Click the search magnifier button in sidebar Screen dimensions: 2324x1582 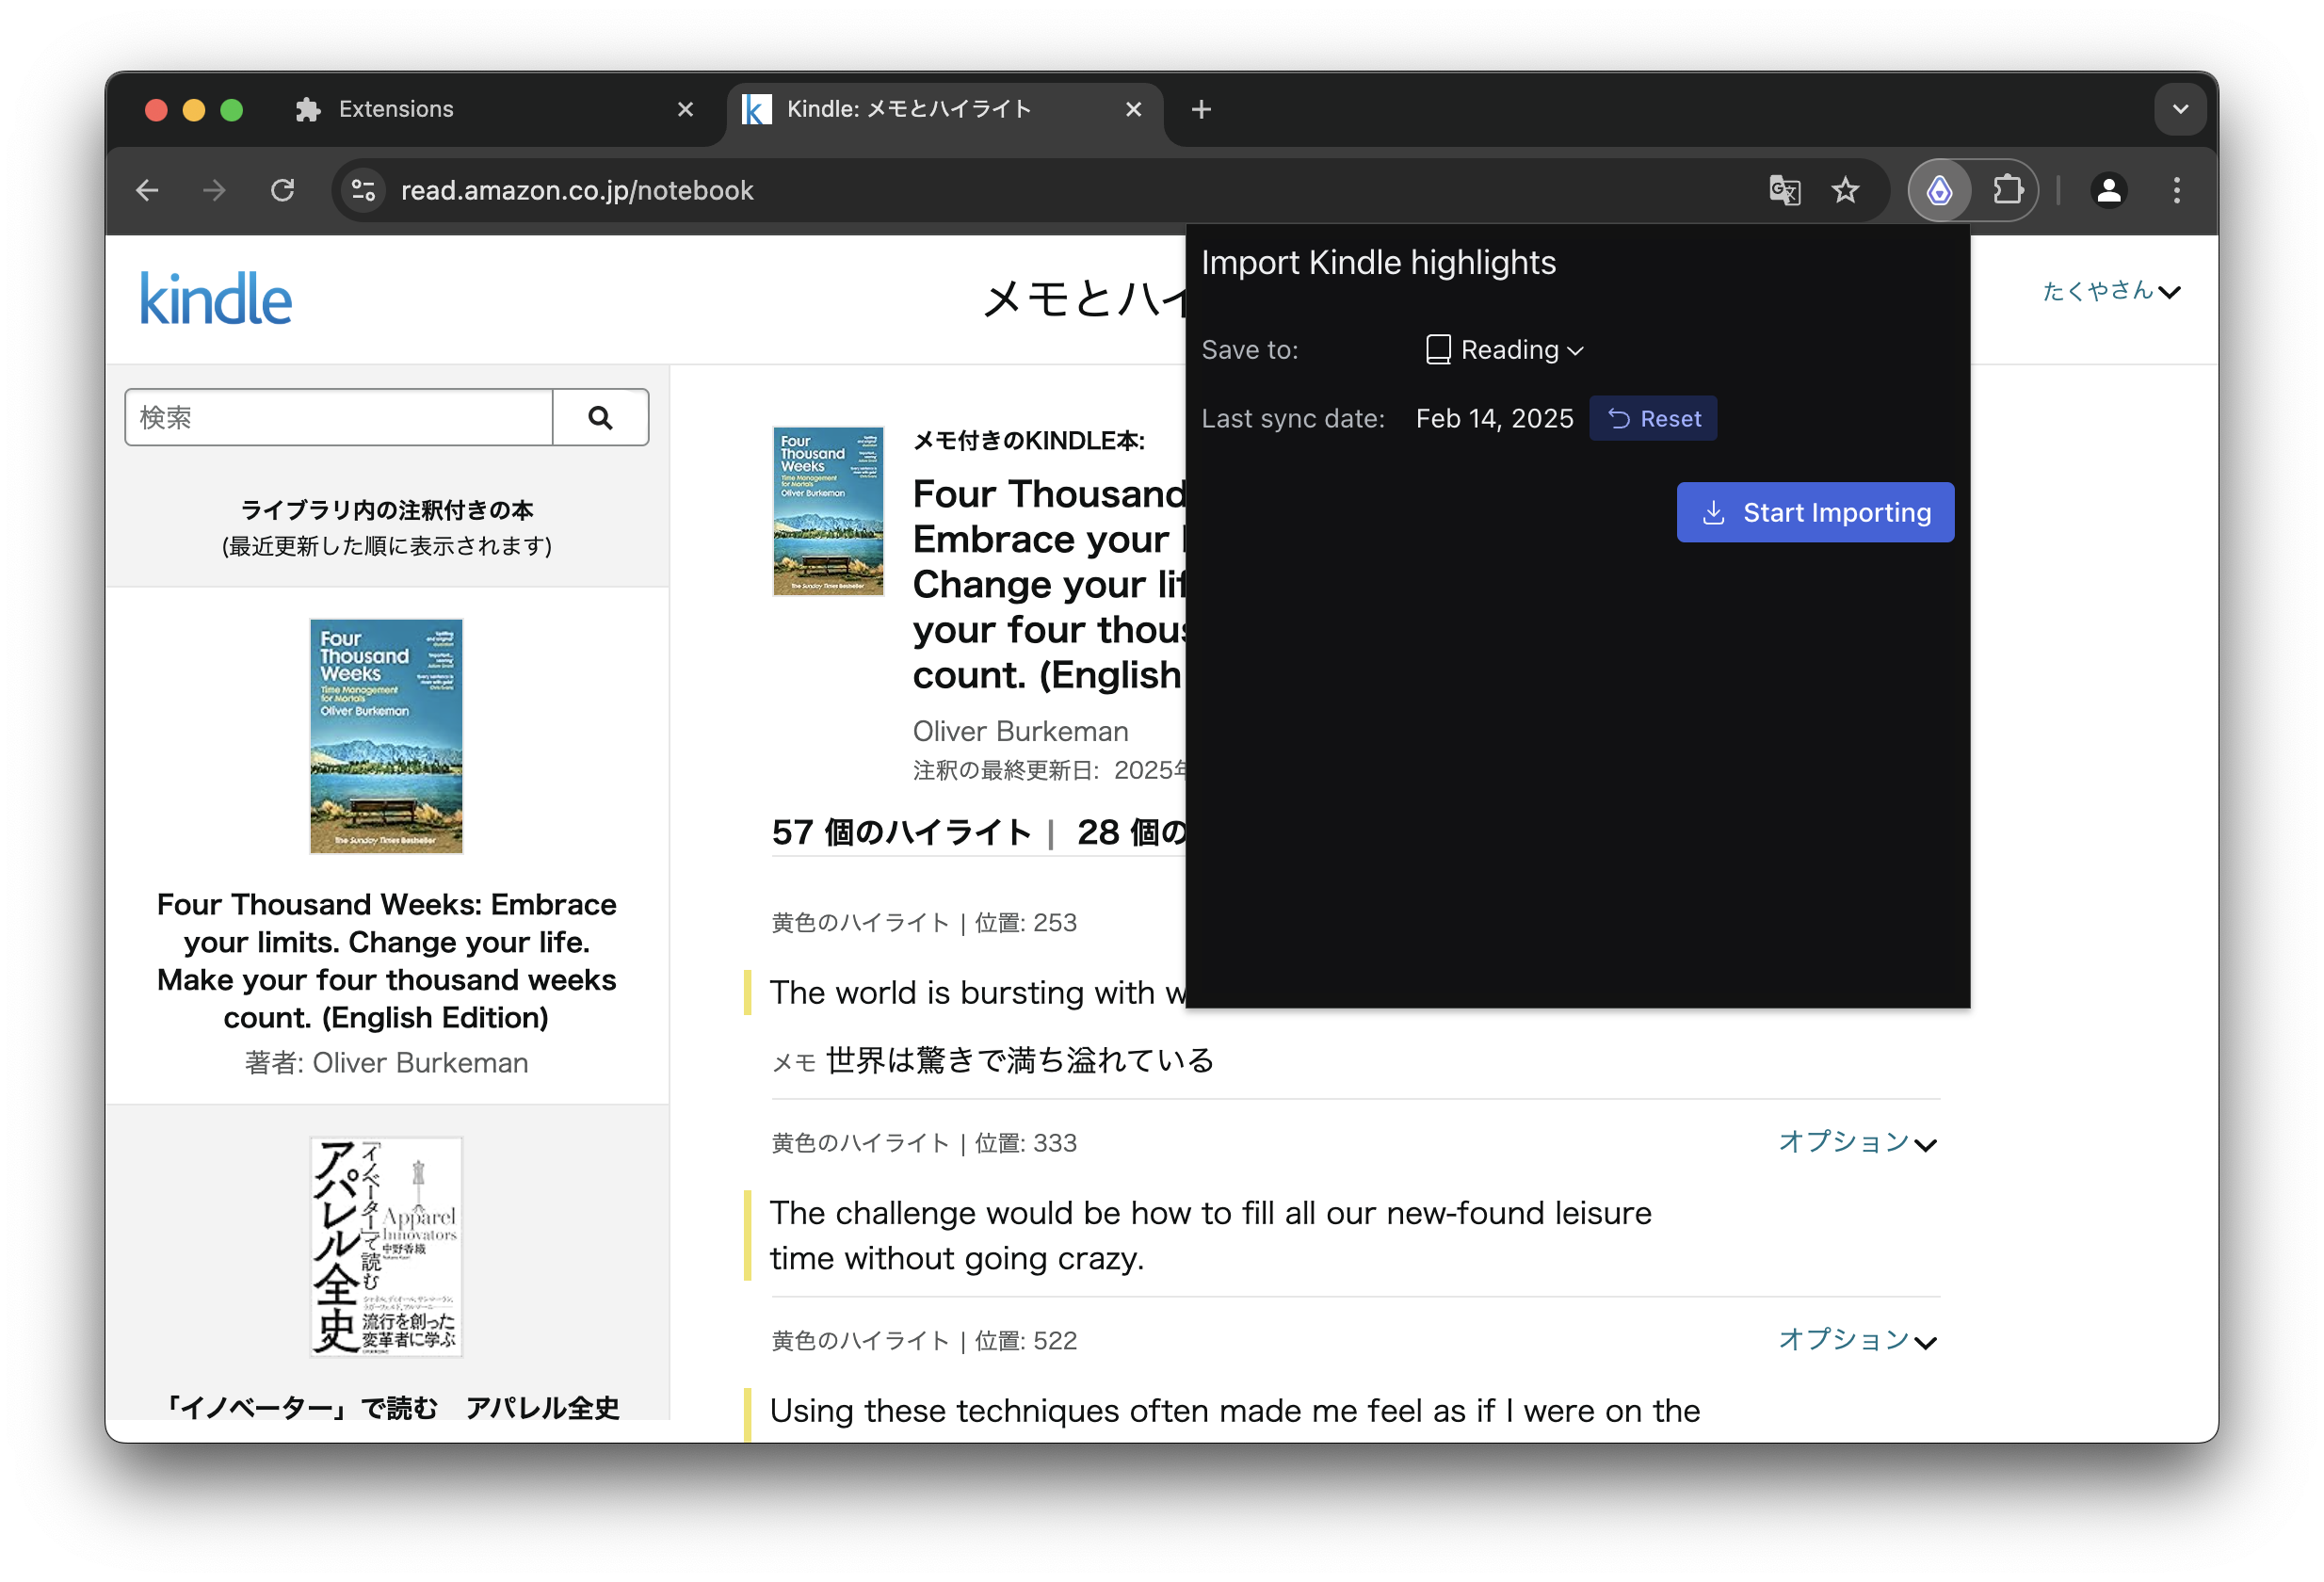click(600, 417)
